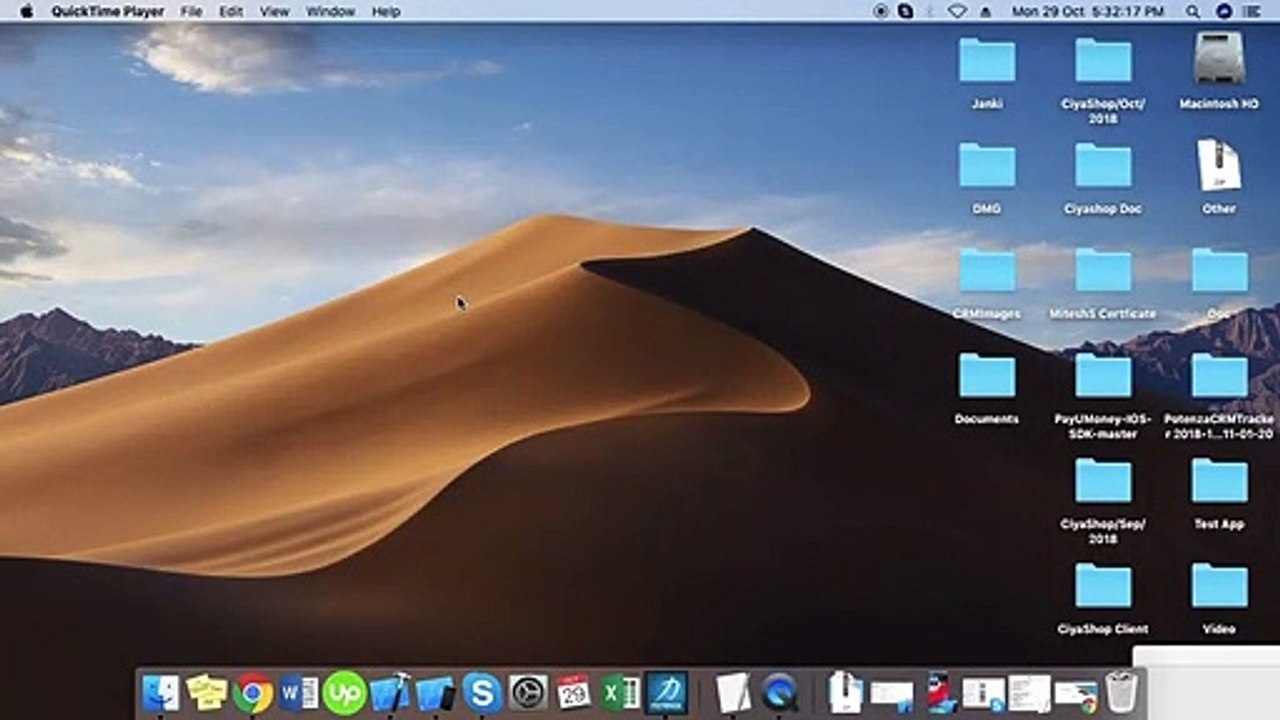1280x720 pixels.
Task: Open Upwork app from the Dock
Action: tap(344, 693)
